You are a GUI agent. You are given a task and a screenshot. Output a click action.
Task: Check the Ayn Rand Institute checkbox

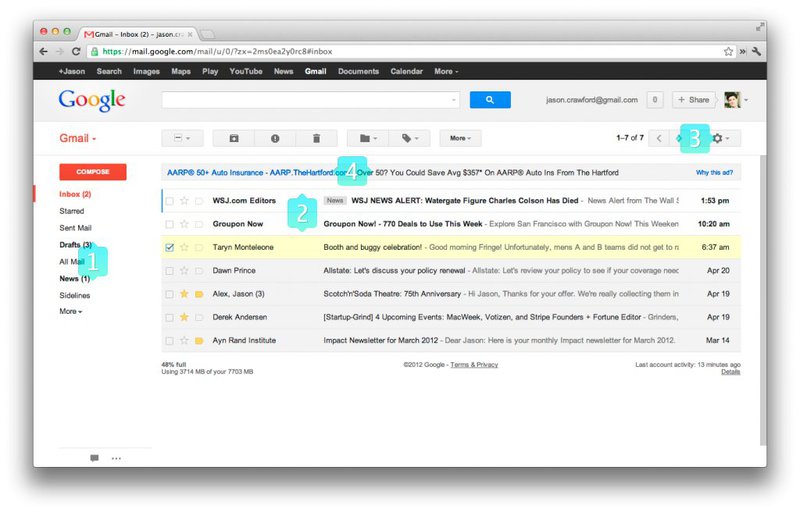coord(169,341)
